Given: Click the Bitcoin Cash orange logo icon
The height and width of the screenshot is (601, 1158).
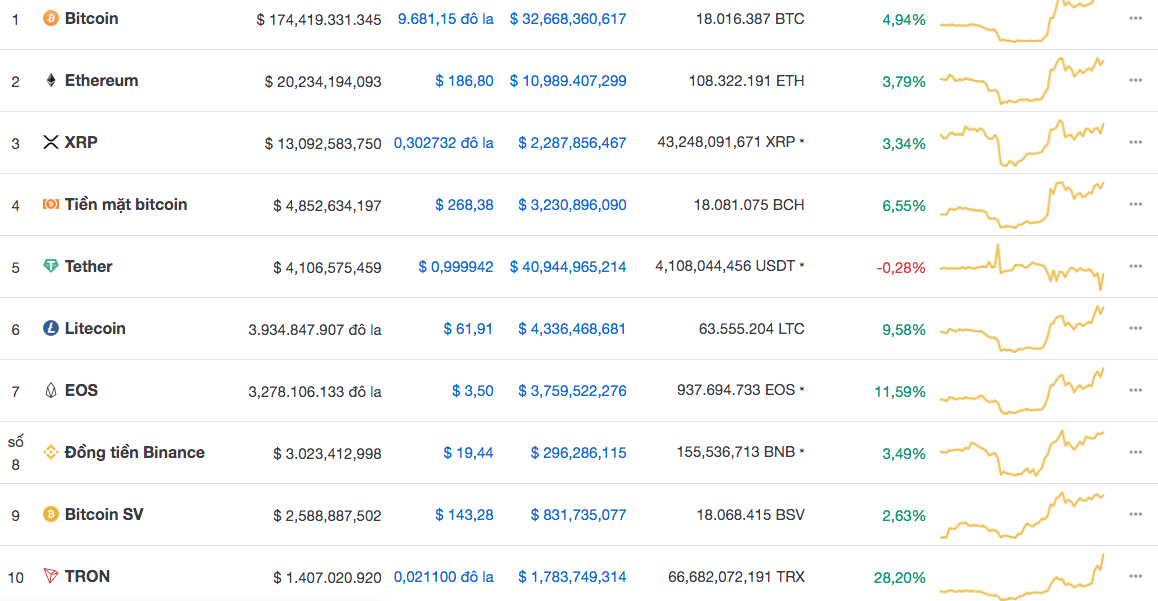Looking at the screenshot, I should coord(50,204).
